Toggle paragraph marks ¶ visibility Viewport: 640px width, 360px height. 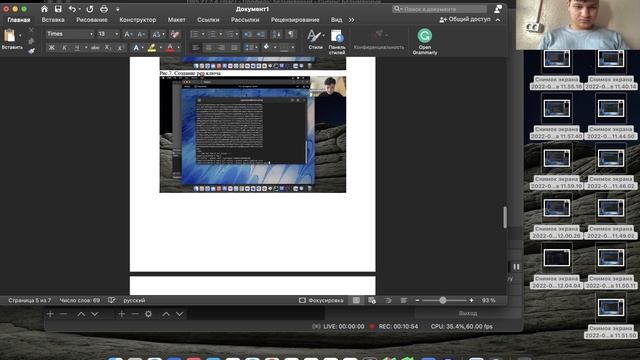click(291, 34)
